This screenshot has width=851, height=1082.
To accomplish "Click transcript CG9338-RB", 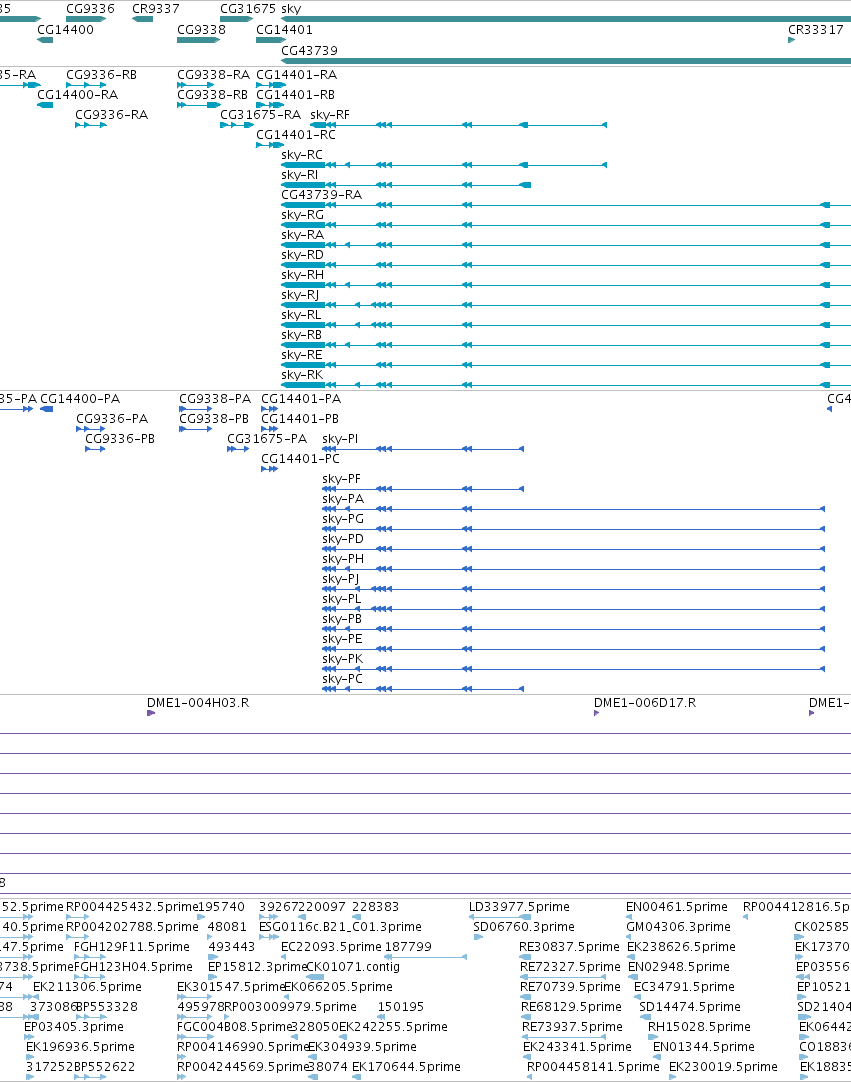I will click(x=213, y=95).
